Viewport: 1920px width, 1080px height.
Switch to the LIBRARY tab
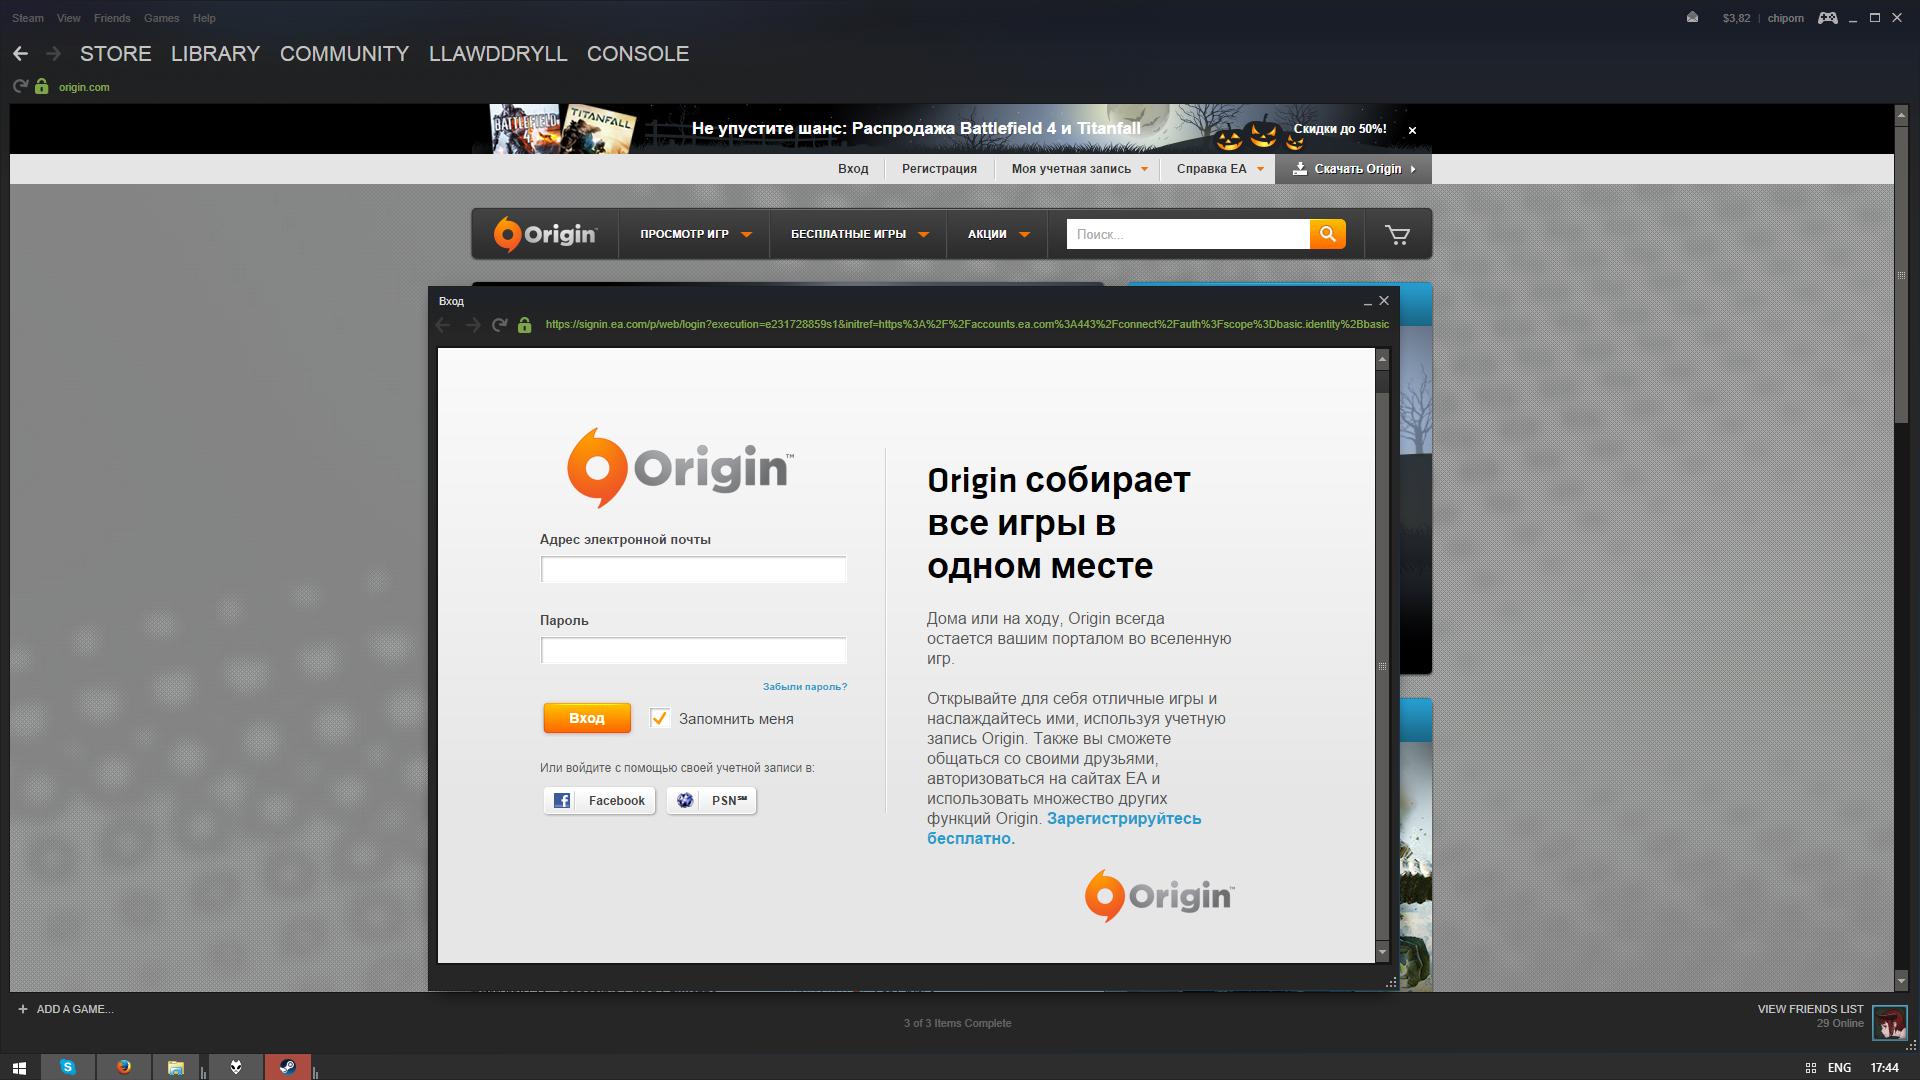215,54
